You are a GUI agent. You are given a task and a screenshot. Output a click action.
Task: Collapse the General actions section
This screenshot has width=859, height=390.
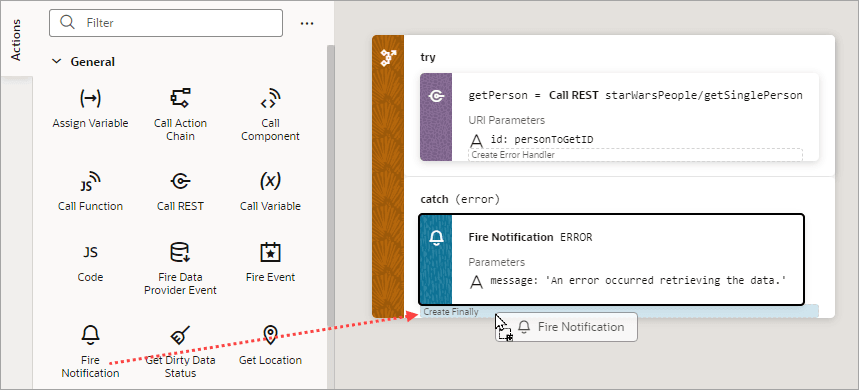click(x=56, y=62)
